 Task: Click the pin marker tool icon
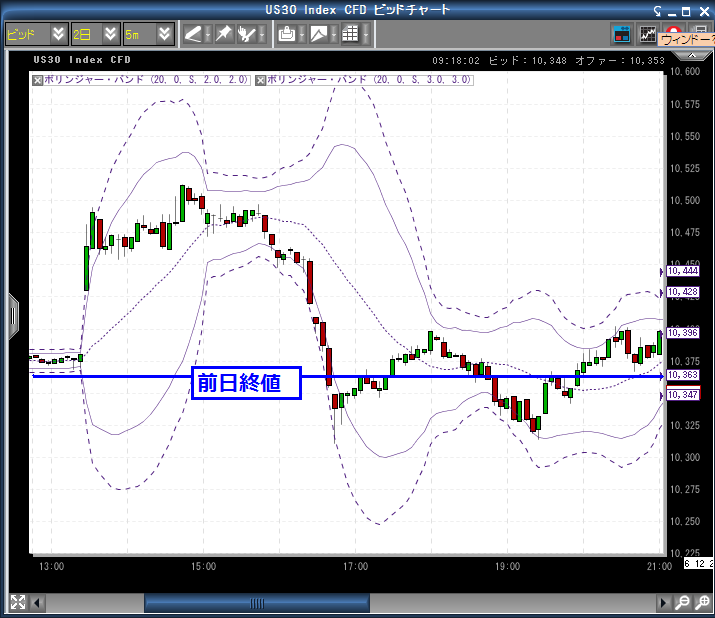(224, 33)
